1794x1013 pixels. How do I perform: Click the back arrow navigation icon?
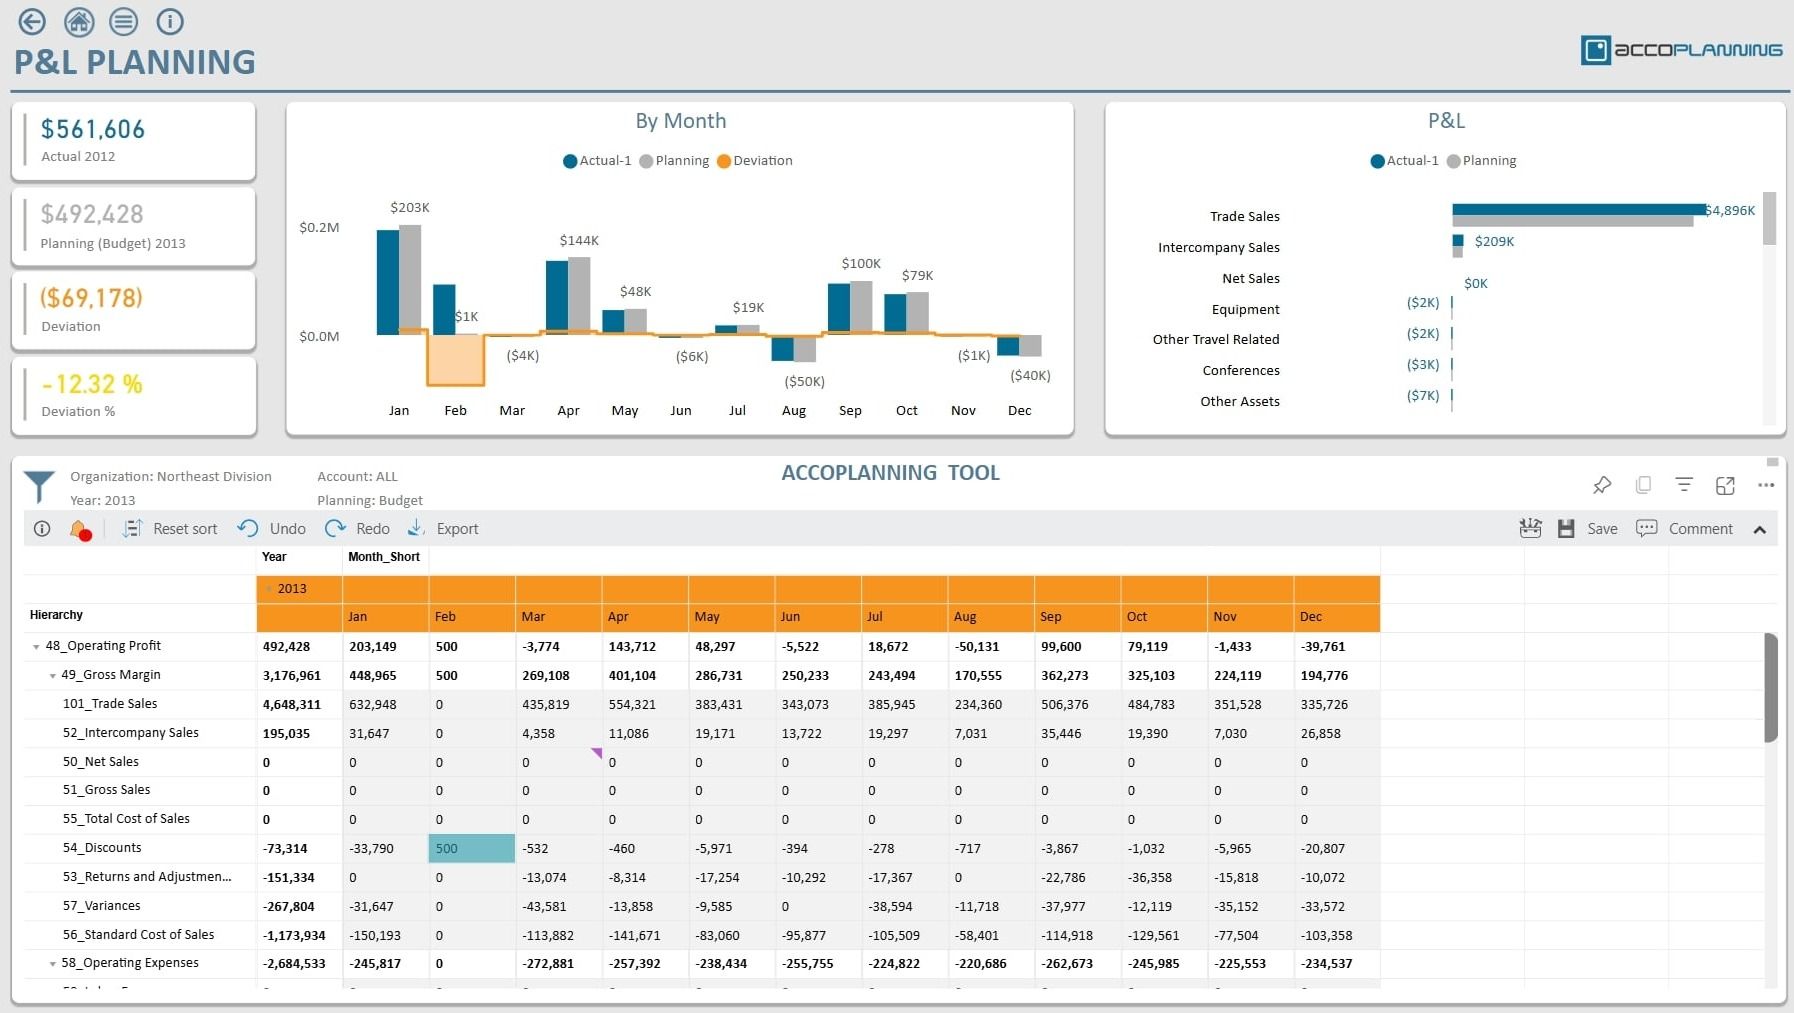pyautogui.click(x=32, y=21)
